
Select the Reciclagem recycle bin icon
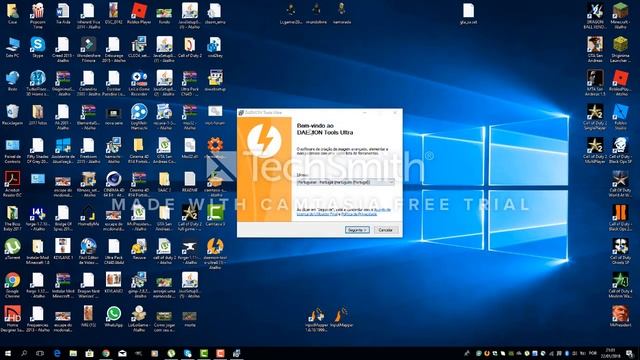click(12, 115)
